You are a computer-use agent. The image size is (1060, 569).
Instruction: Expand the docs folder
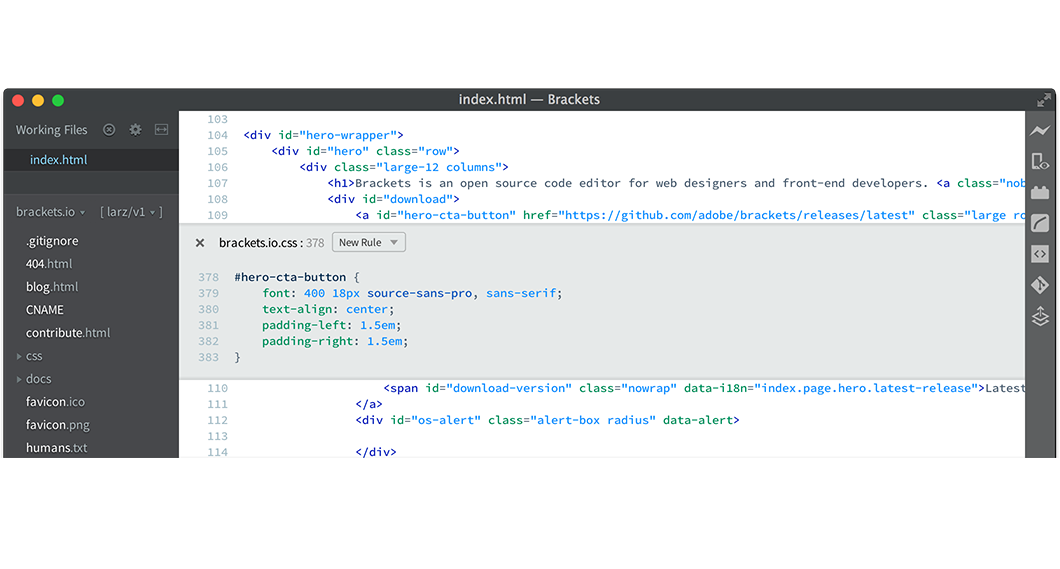tap(34, 379)
